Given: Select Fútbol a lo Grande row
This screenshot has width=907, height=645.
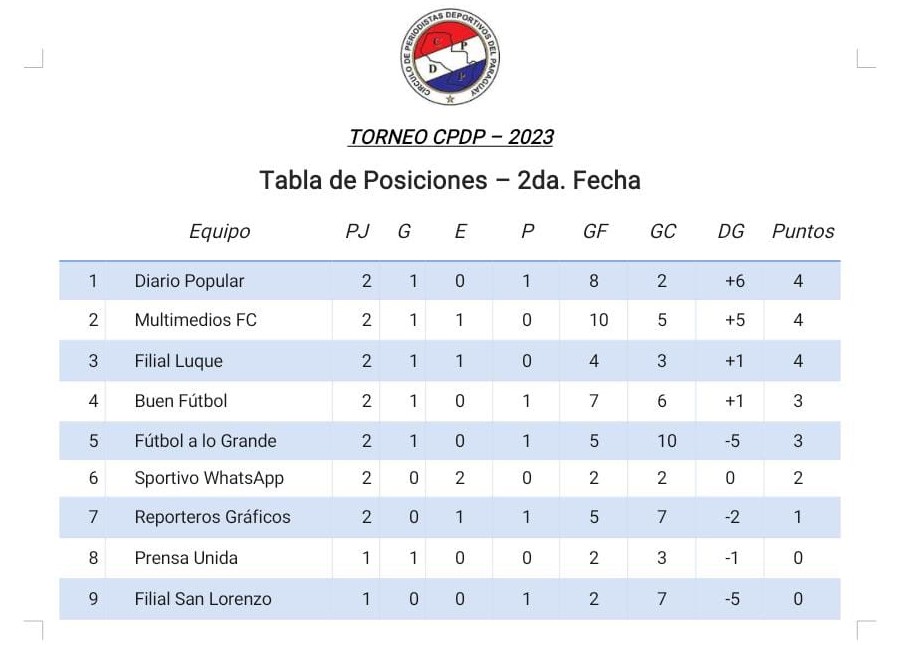Looking at the screenshot, I should pyautogui.click(x=449, y=441).
